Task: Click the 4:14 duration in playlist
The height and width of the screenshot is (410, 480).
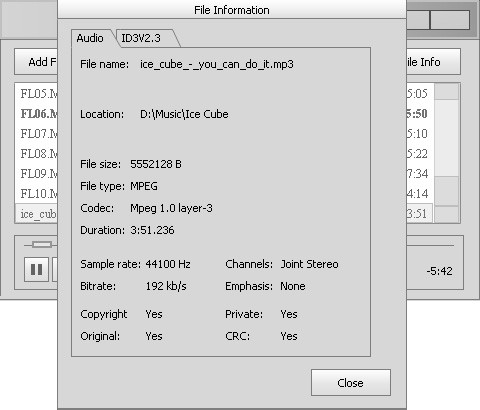Action: (x=417, y=194)
